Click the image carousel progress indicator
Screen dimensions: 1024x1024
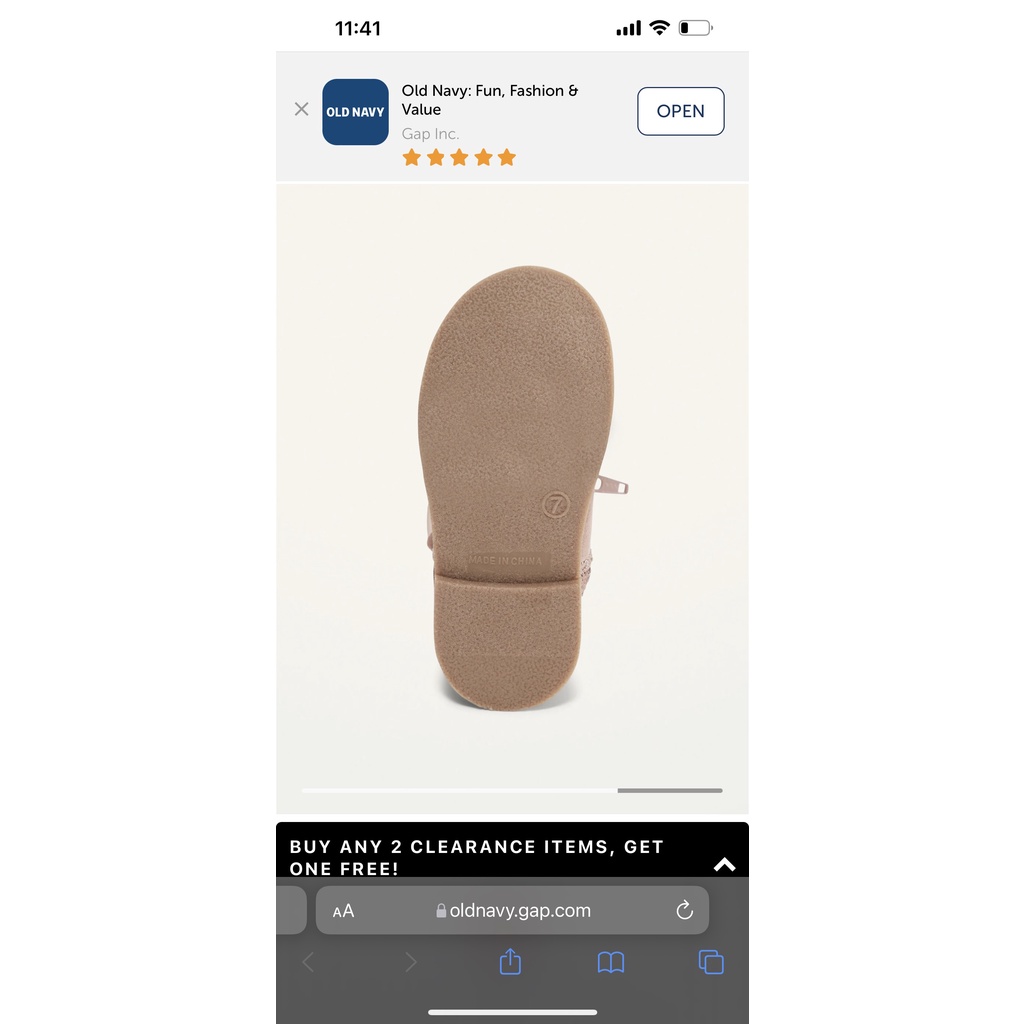click(512, 790)
